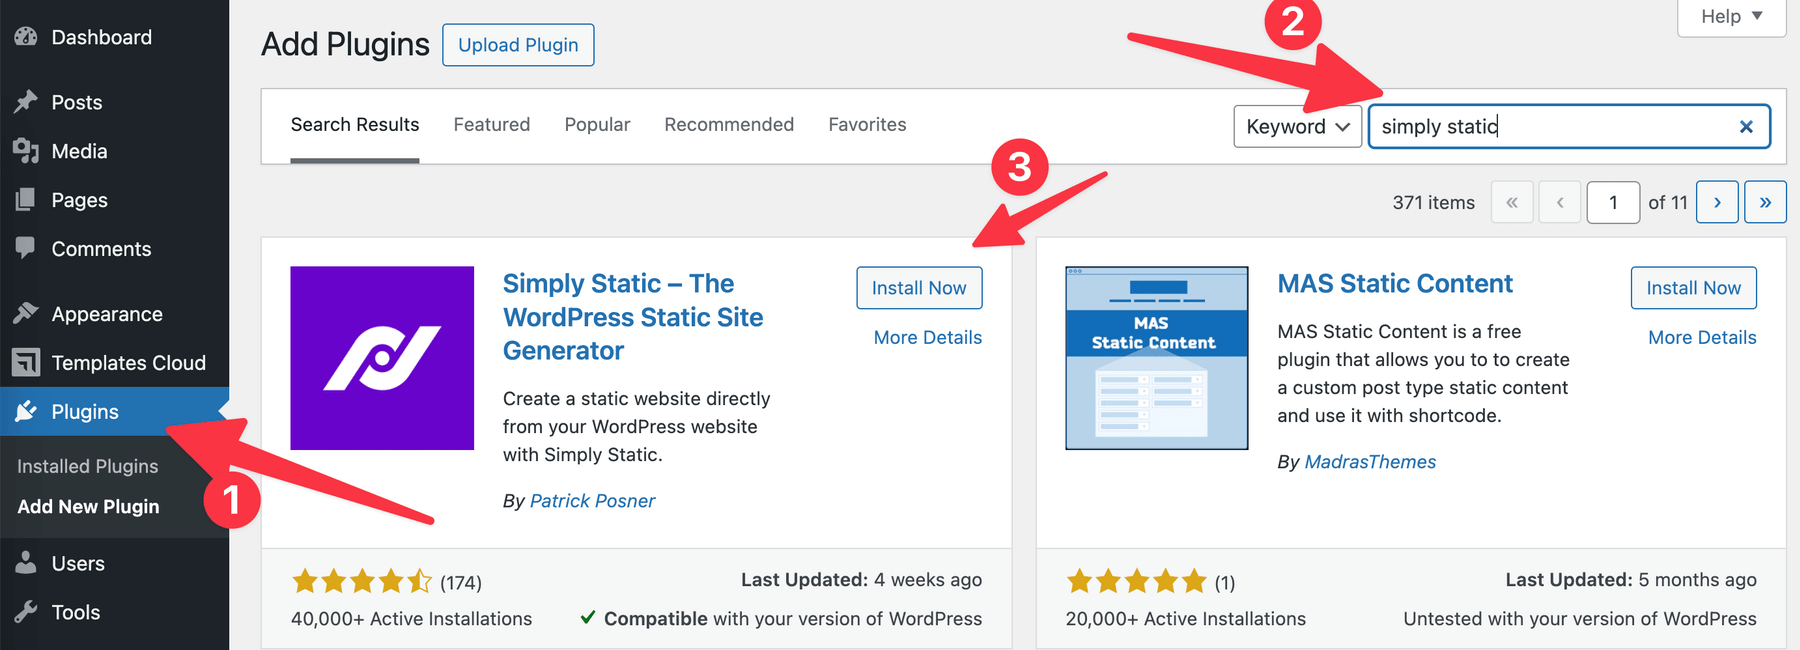Open the Keyword search type dropdown

(x=1297, y=127)
